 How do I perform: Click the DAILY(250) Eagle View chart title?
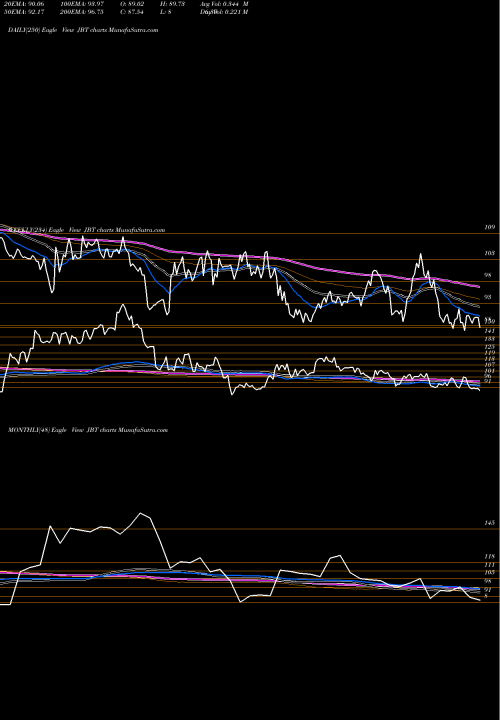(x=83, y=30)
